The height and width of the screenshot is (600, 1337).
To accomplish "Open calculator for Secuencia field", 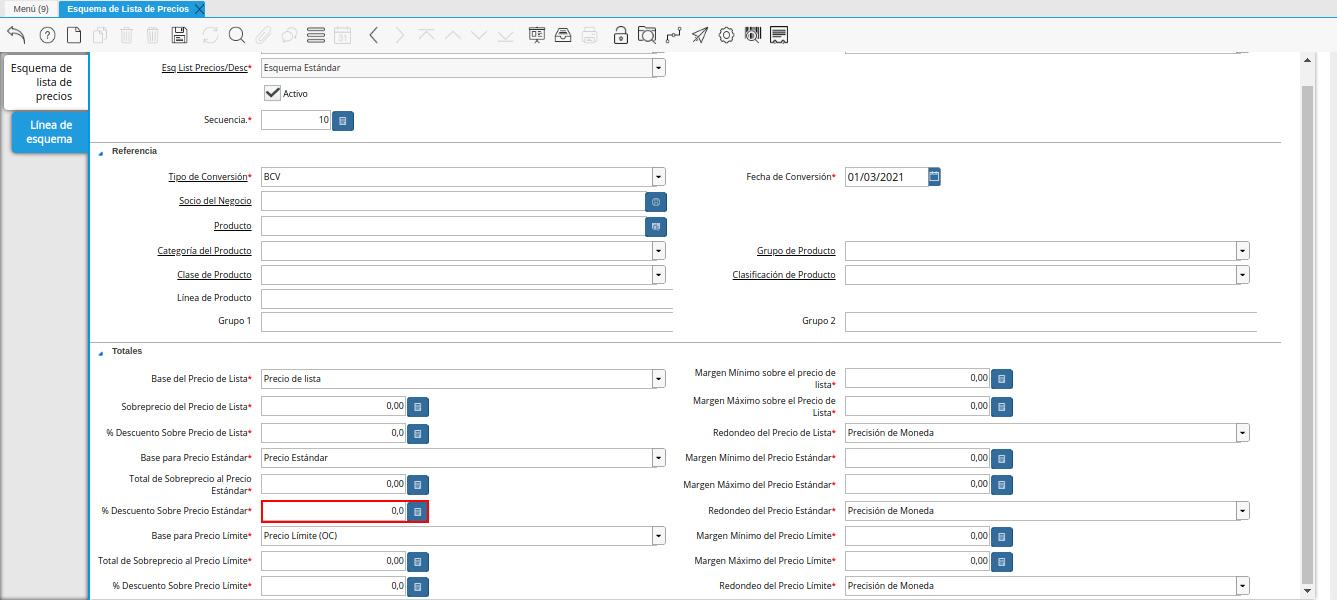I will click(x=343, y=121).
